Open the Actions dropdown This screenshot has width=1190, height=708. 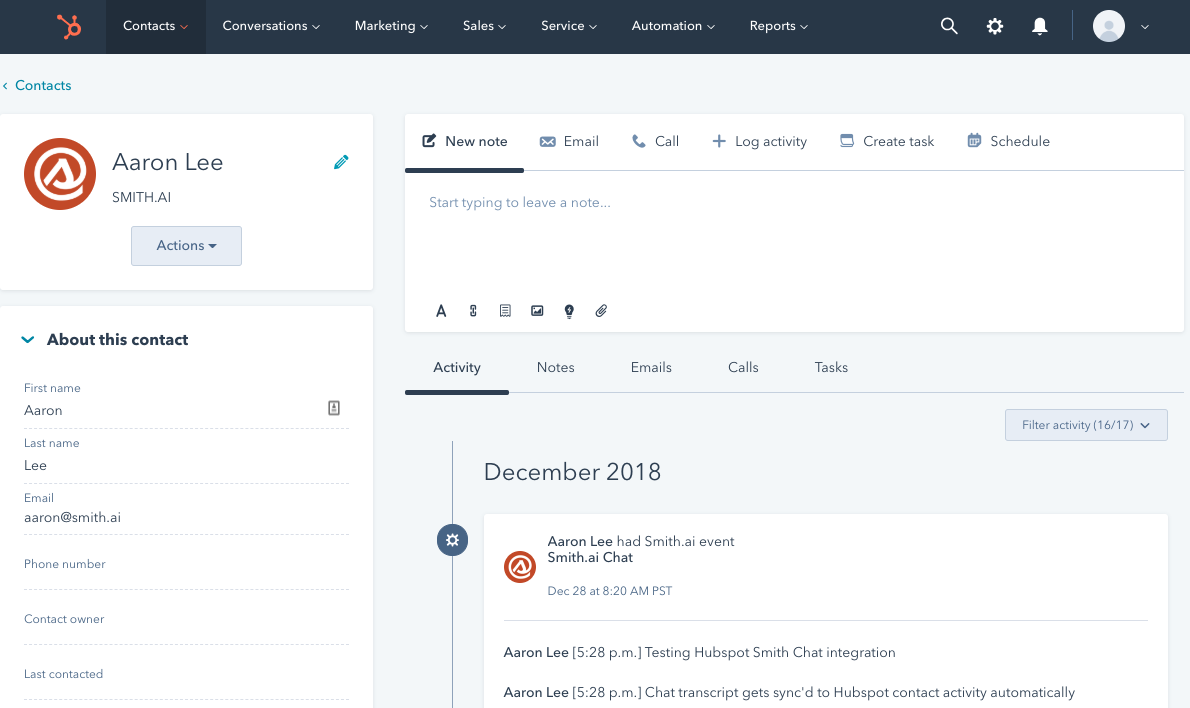(x=186, y=245)
